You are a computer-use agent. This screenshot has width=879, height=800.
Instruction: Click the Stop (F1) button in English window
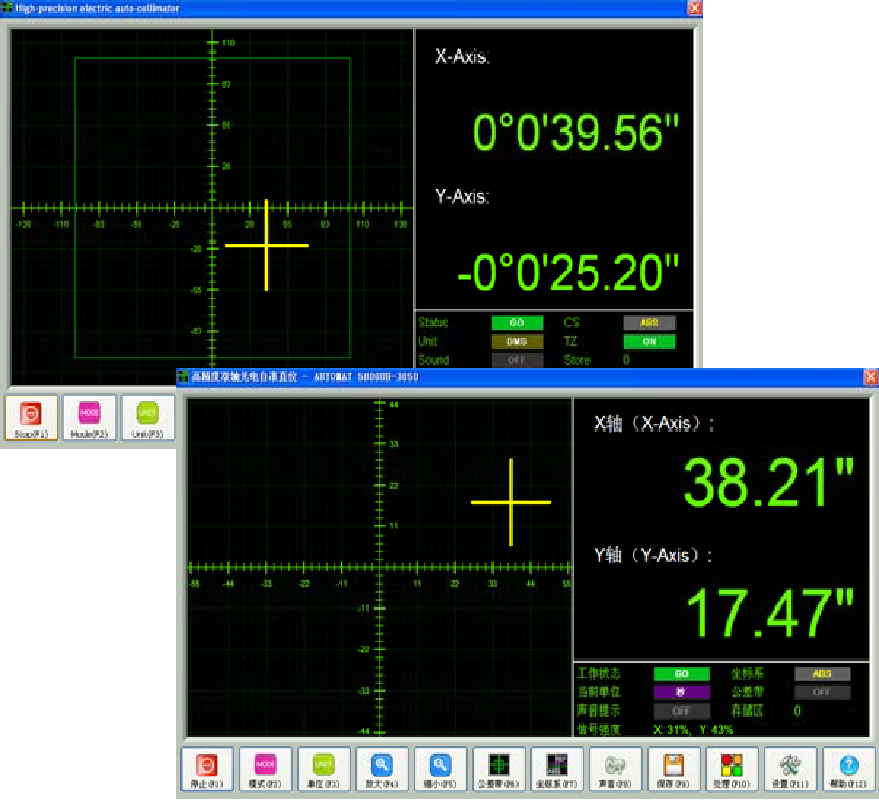pyautogui.click(x=31, y=418)
